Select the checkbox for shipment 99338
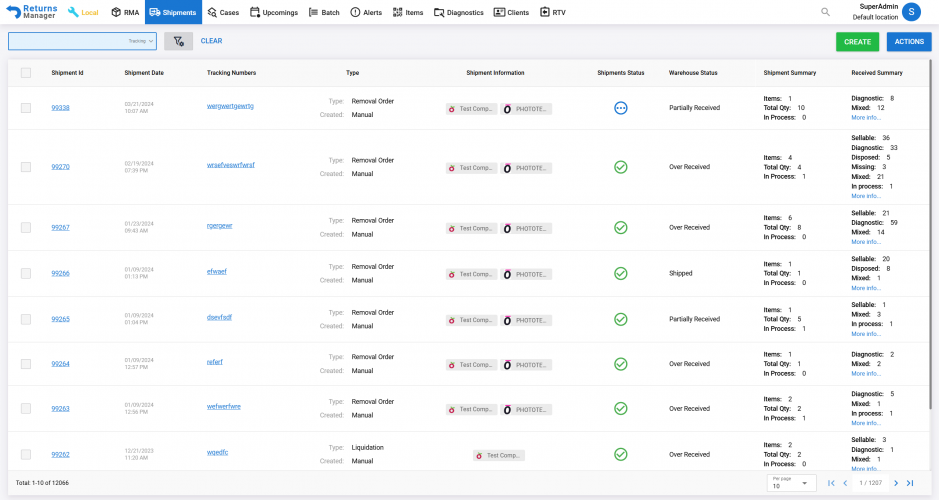Screen dimensions: 939x500 [x=26, y=108]
